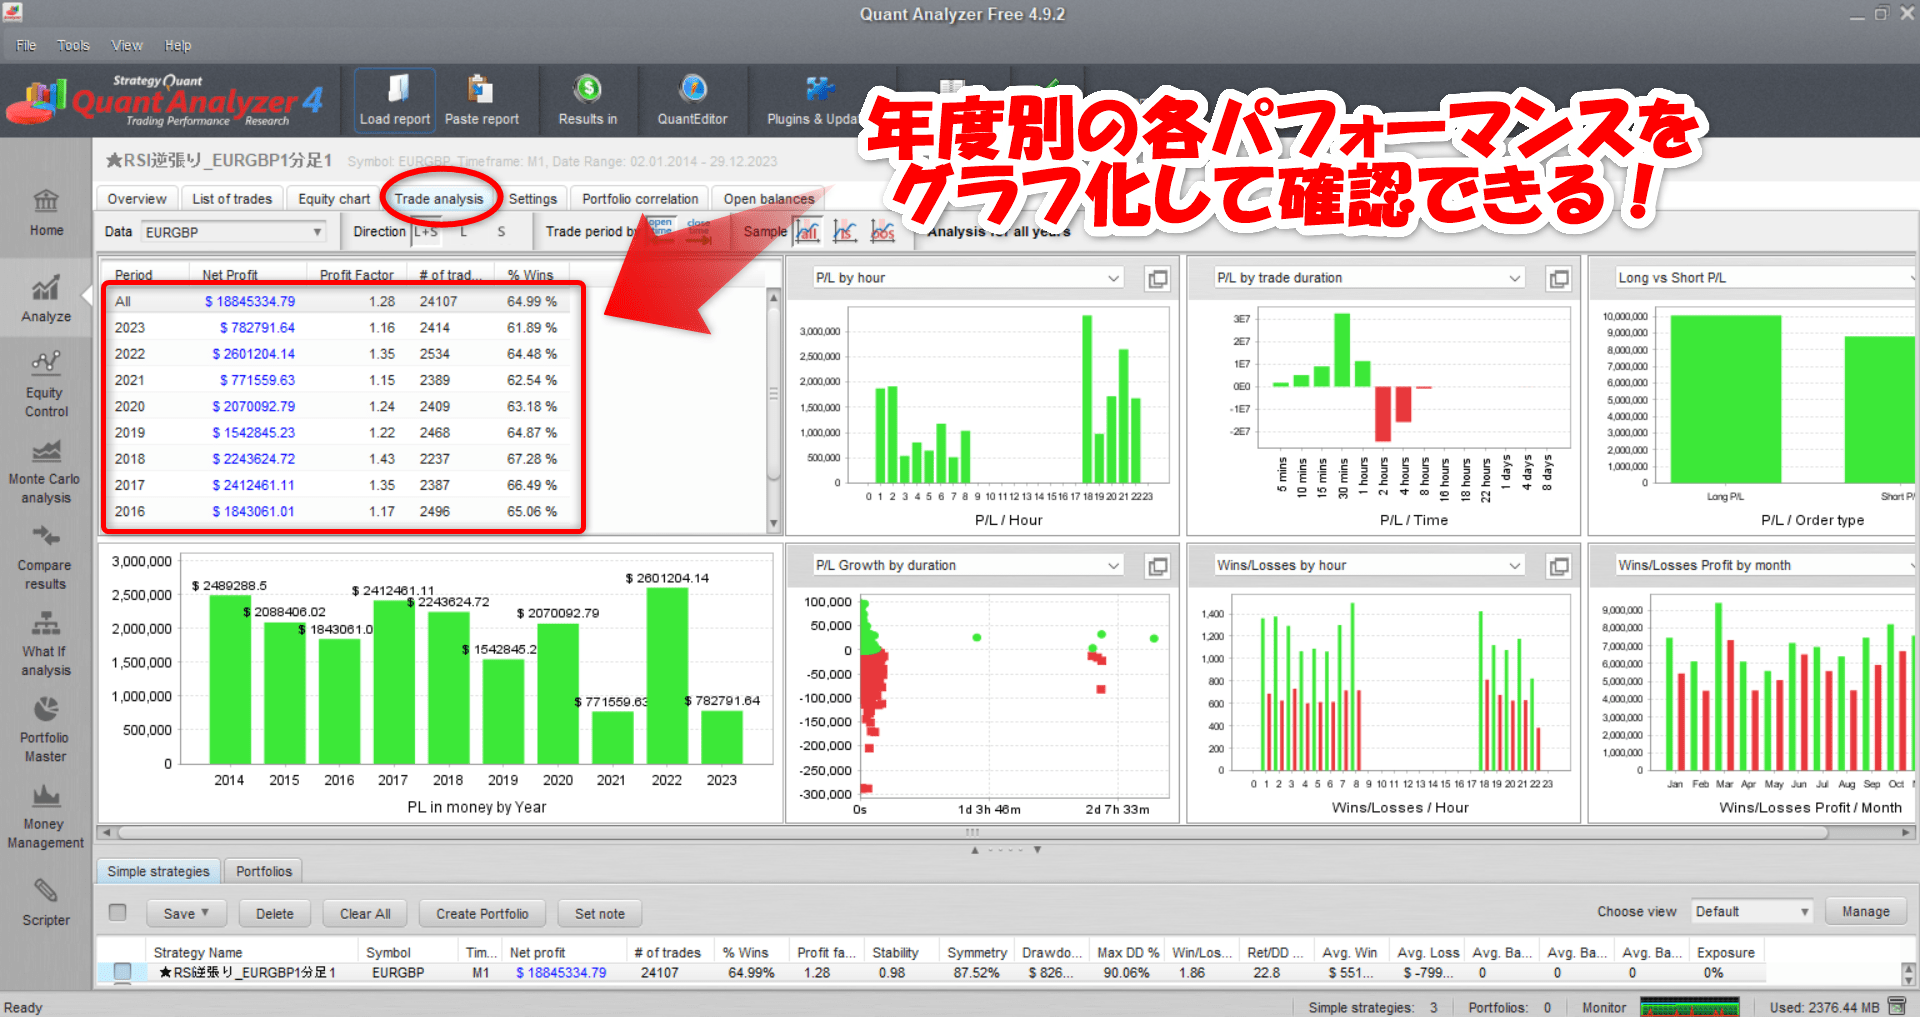Switch to the Equity chart tab
The image size is (1920, 1017).
click(333, 198)
